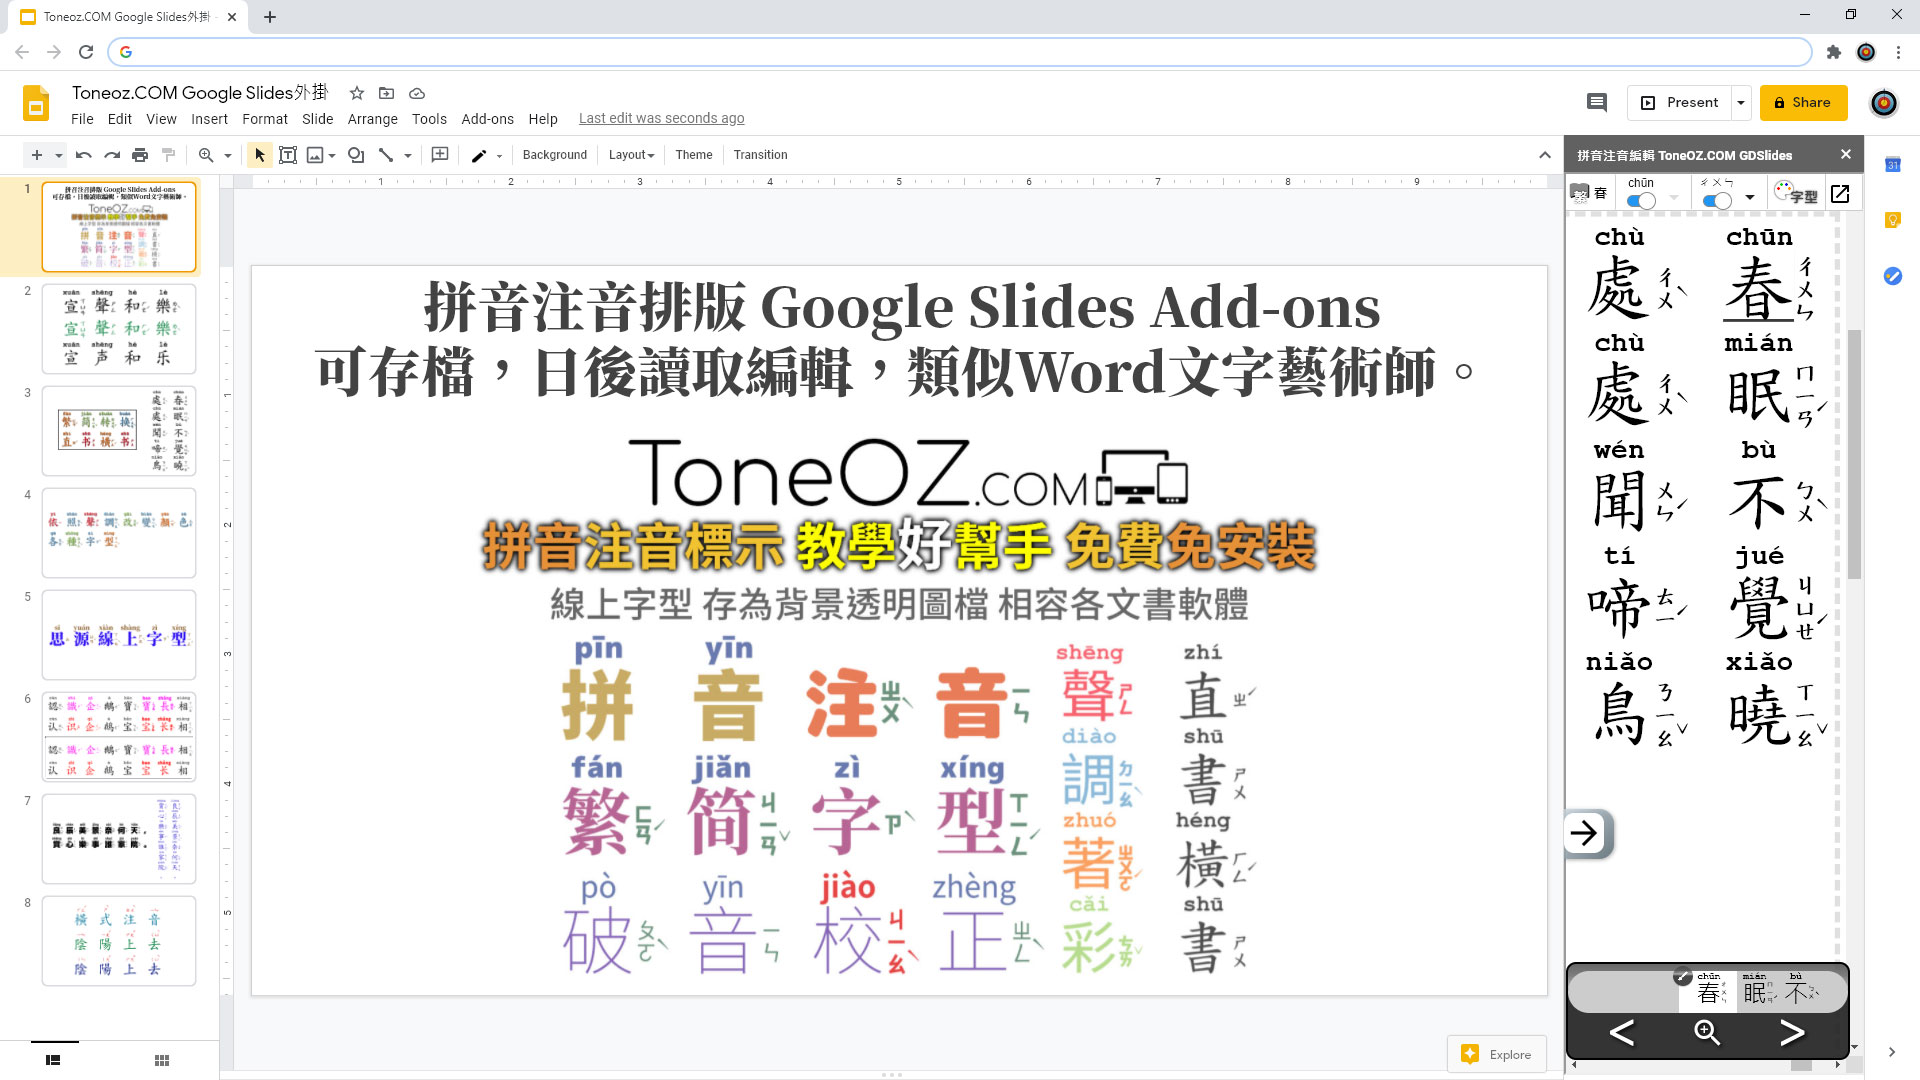Toggle the zhuyin annotation switch in the add-on

(x=1718, y=200)
